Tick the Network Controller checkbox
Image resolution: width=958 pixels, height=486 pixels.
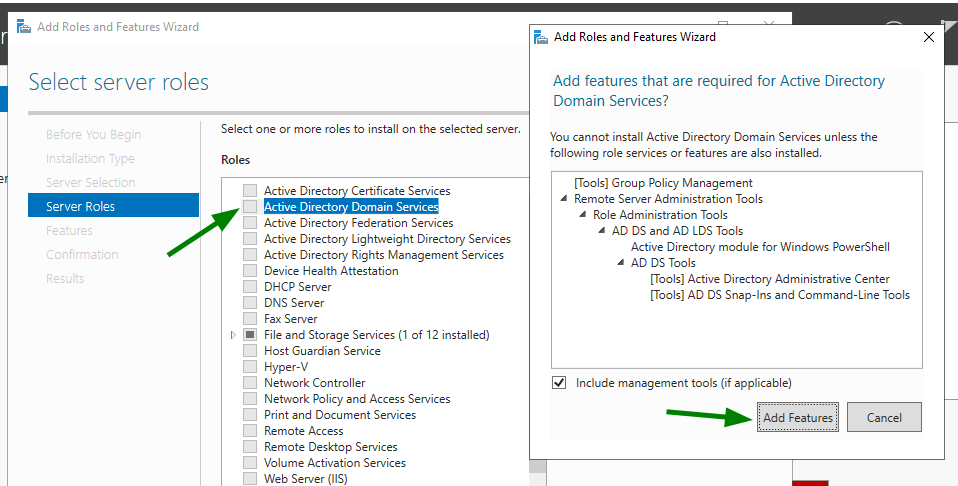pos(250,383)
